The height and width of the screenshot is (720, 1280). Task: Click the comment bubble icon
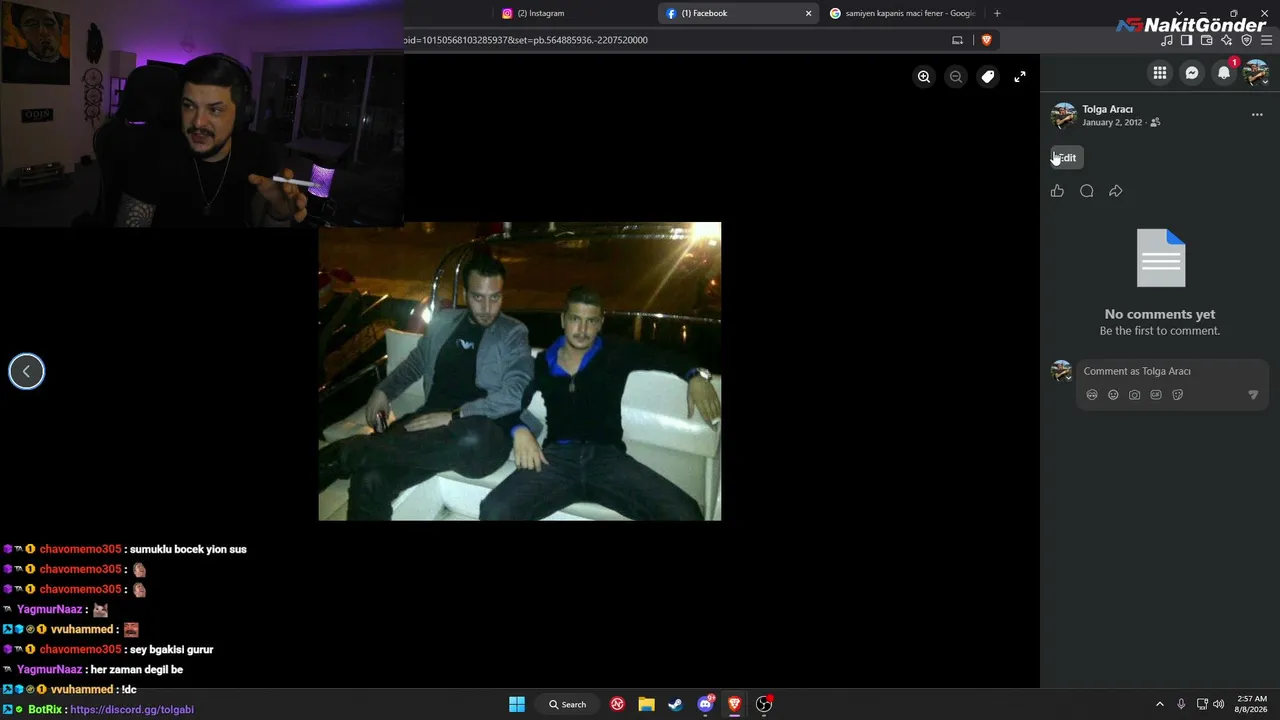click(x=1087, y=191)
